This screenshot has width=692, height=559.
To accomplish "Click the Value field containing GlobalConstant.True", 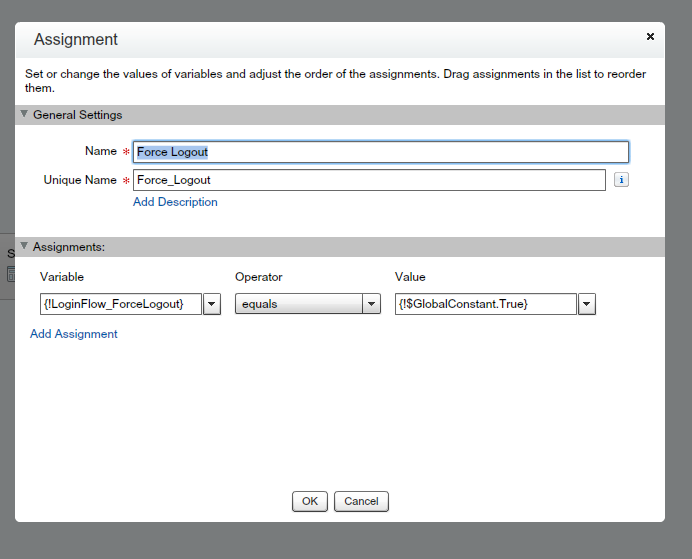I will (x=485, y=304).
